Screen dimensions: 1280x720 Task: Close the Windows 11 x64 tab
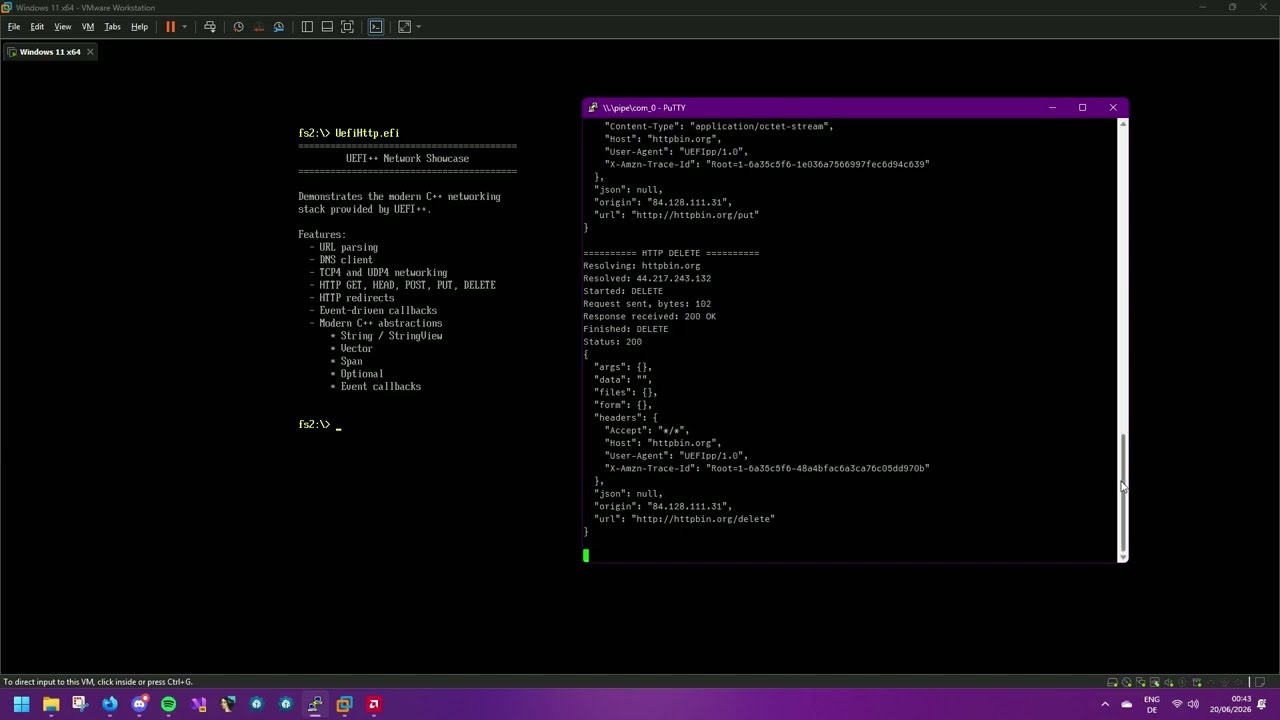tap(89, 52)
